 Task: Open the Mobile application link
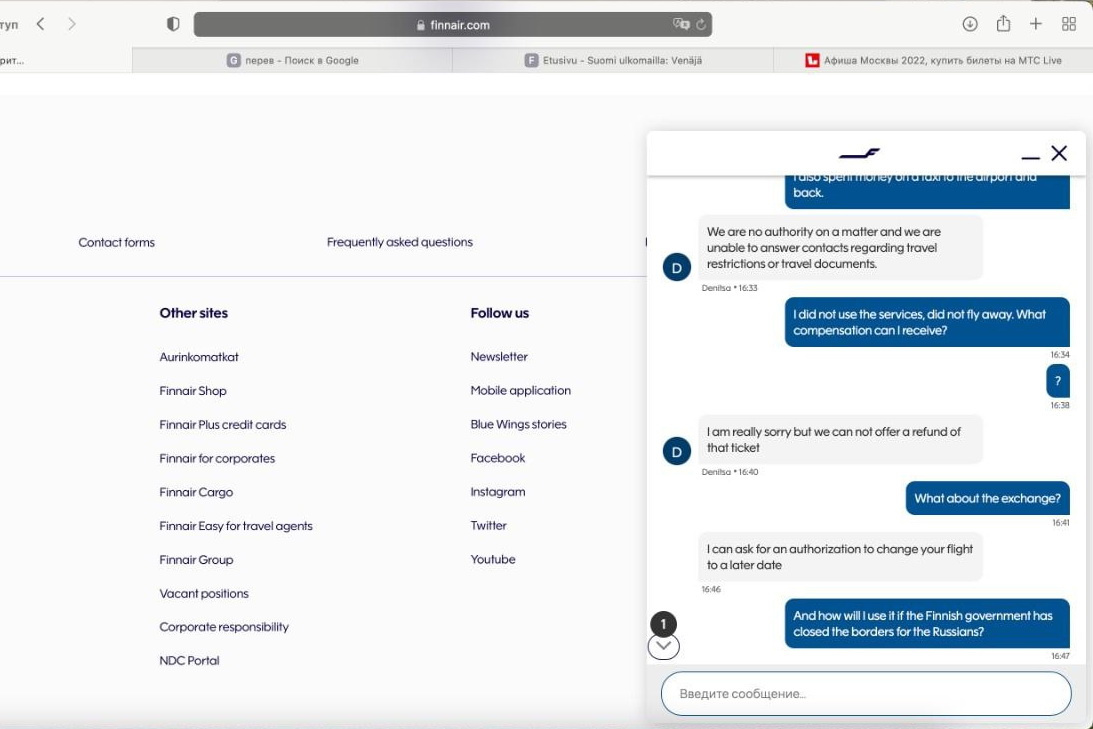click(x=521, y=391)
